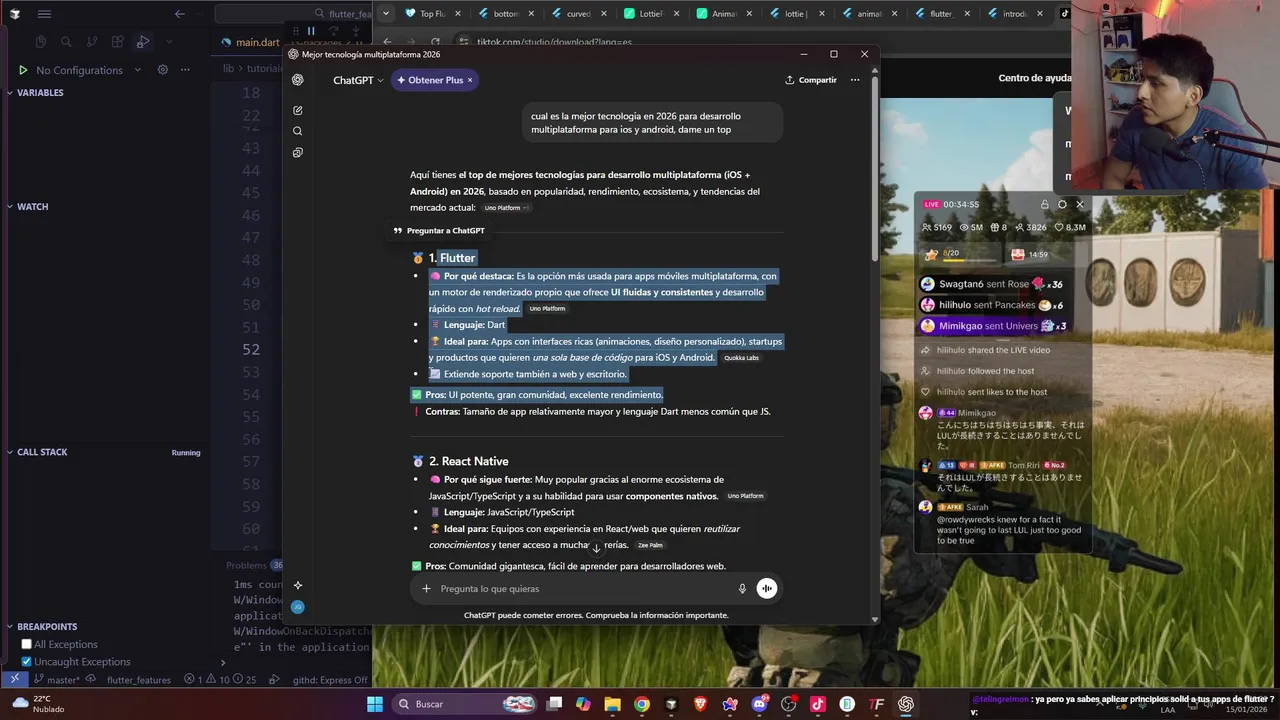Screen dimensions: 1280x720
Task: Open the three-dot conversation options menu
Action: [855, 80]
